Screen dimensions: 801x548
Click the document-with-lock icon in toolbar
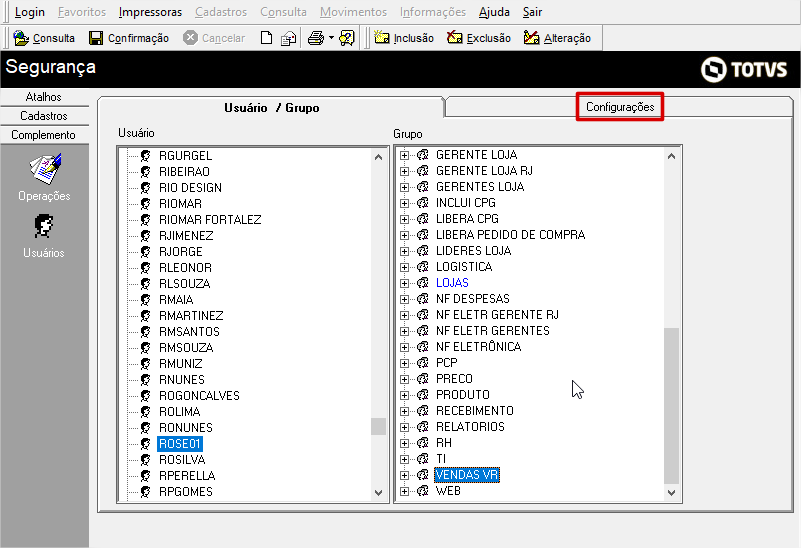coord(289,38)
